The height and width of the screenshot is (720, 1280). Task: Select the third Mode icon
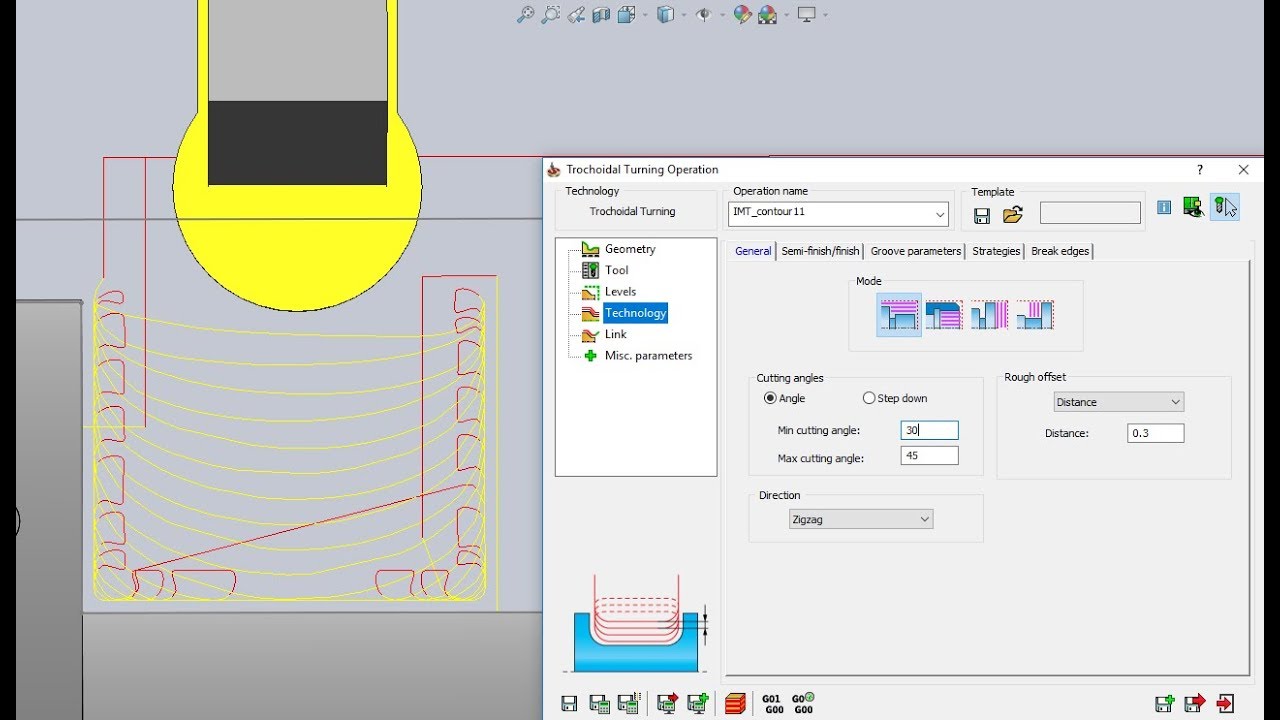tap(989, 315)
